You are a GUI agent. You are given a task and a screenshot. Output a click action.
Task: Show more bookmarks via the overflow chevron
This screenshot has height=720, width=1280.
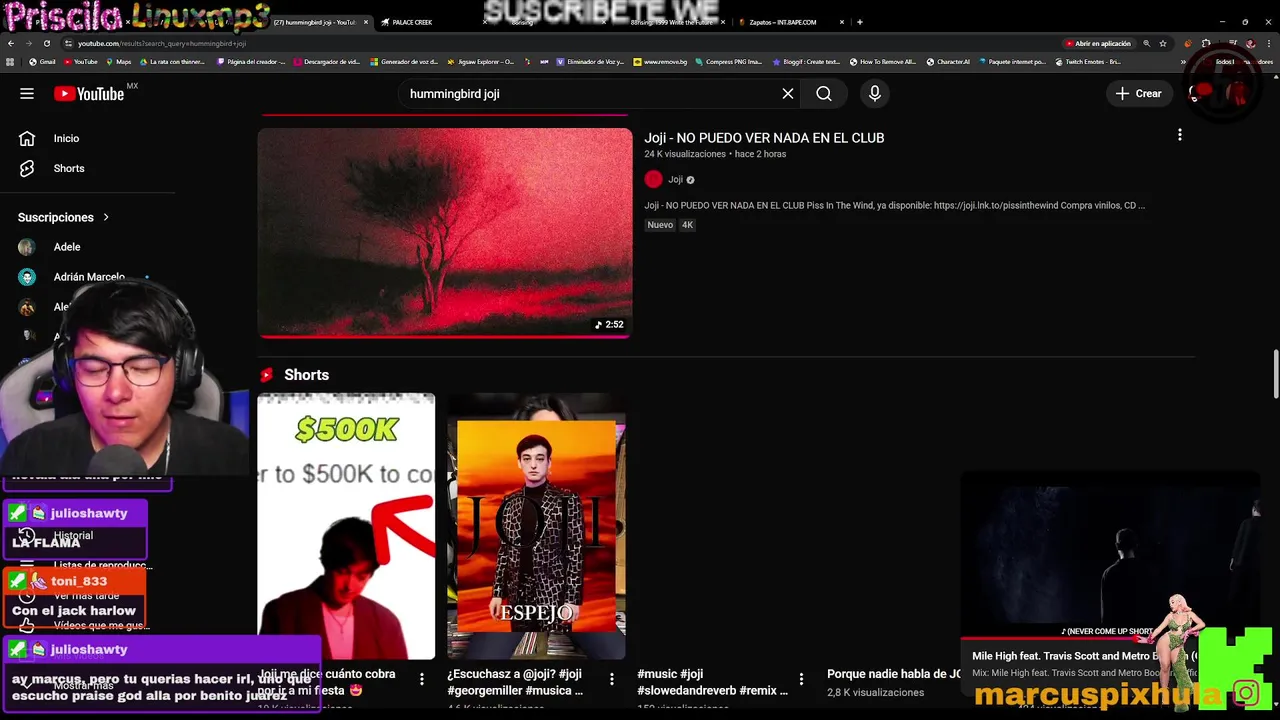tap(1183, 62)
